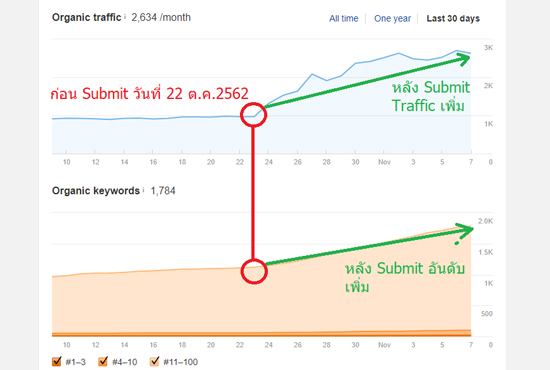Click the Organic traffic heading
This screenshot has width=550, height=370.
(86, 17)
